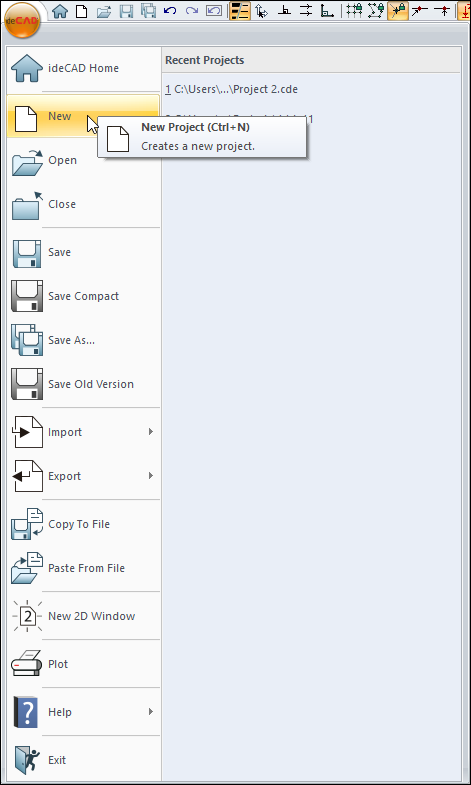This screenshot has height=785, width=471.
Task: Toggle the highlighted snap mode toolbar button
Action: 398,11
